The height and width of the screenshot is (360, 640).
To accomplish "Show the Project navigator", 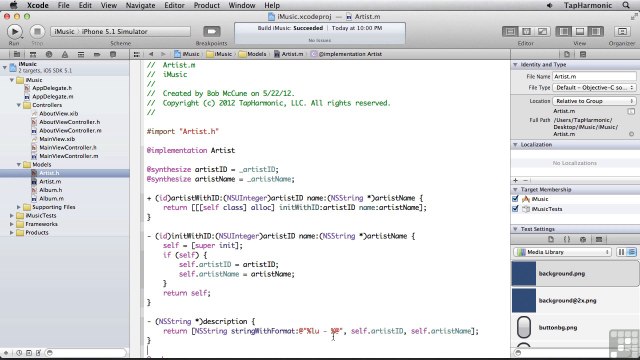I will pyautogui.click(x=17, y=54).
